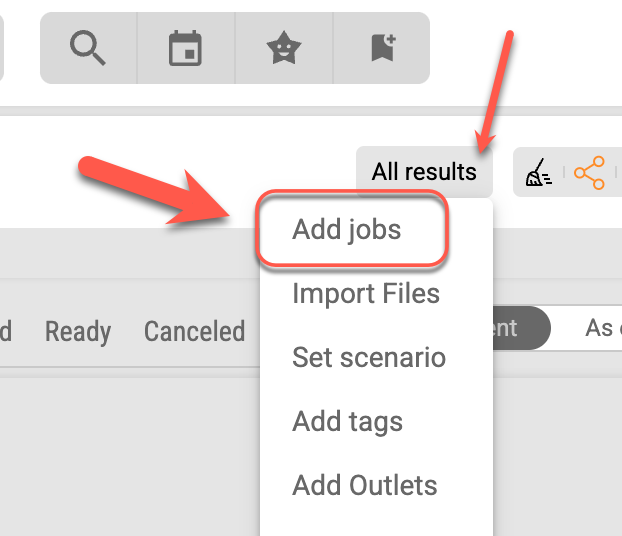Click the orange share icon
Viewport: 622px width, 536px height.
click(590, 173)
